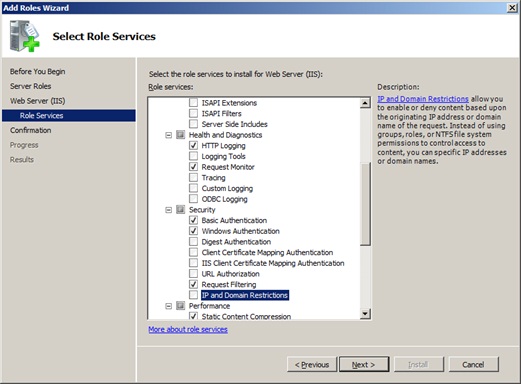Check the ISAPI Filters checkbox
The height and width of the screenshot is (384, 521).
pyautogui.click(x=193, y=113)
